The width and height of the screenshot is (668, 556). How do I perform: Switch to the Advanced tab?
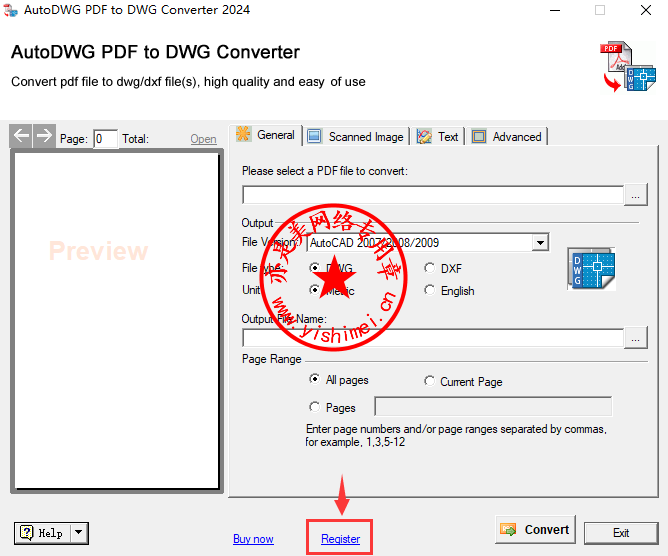click(x=507, y=137)
